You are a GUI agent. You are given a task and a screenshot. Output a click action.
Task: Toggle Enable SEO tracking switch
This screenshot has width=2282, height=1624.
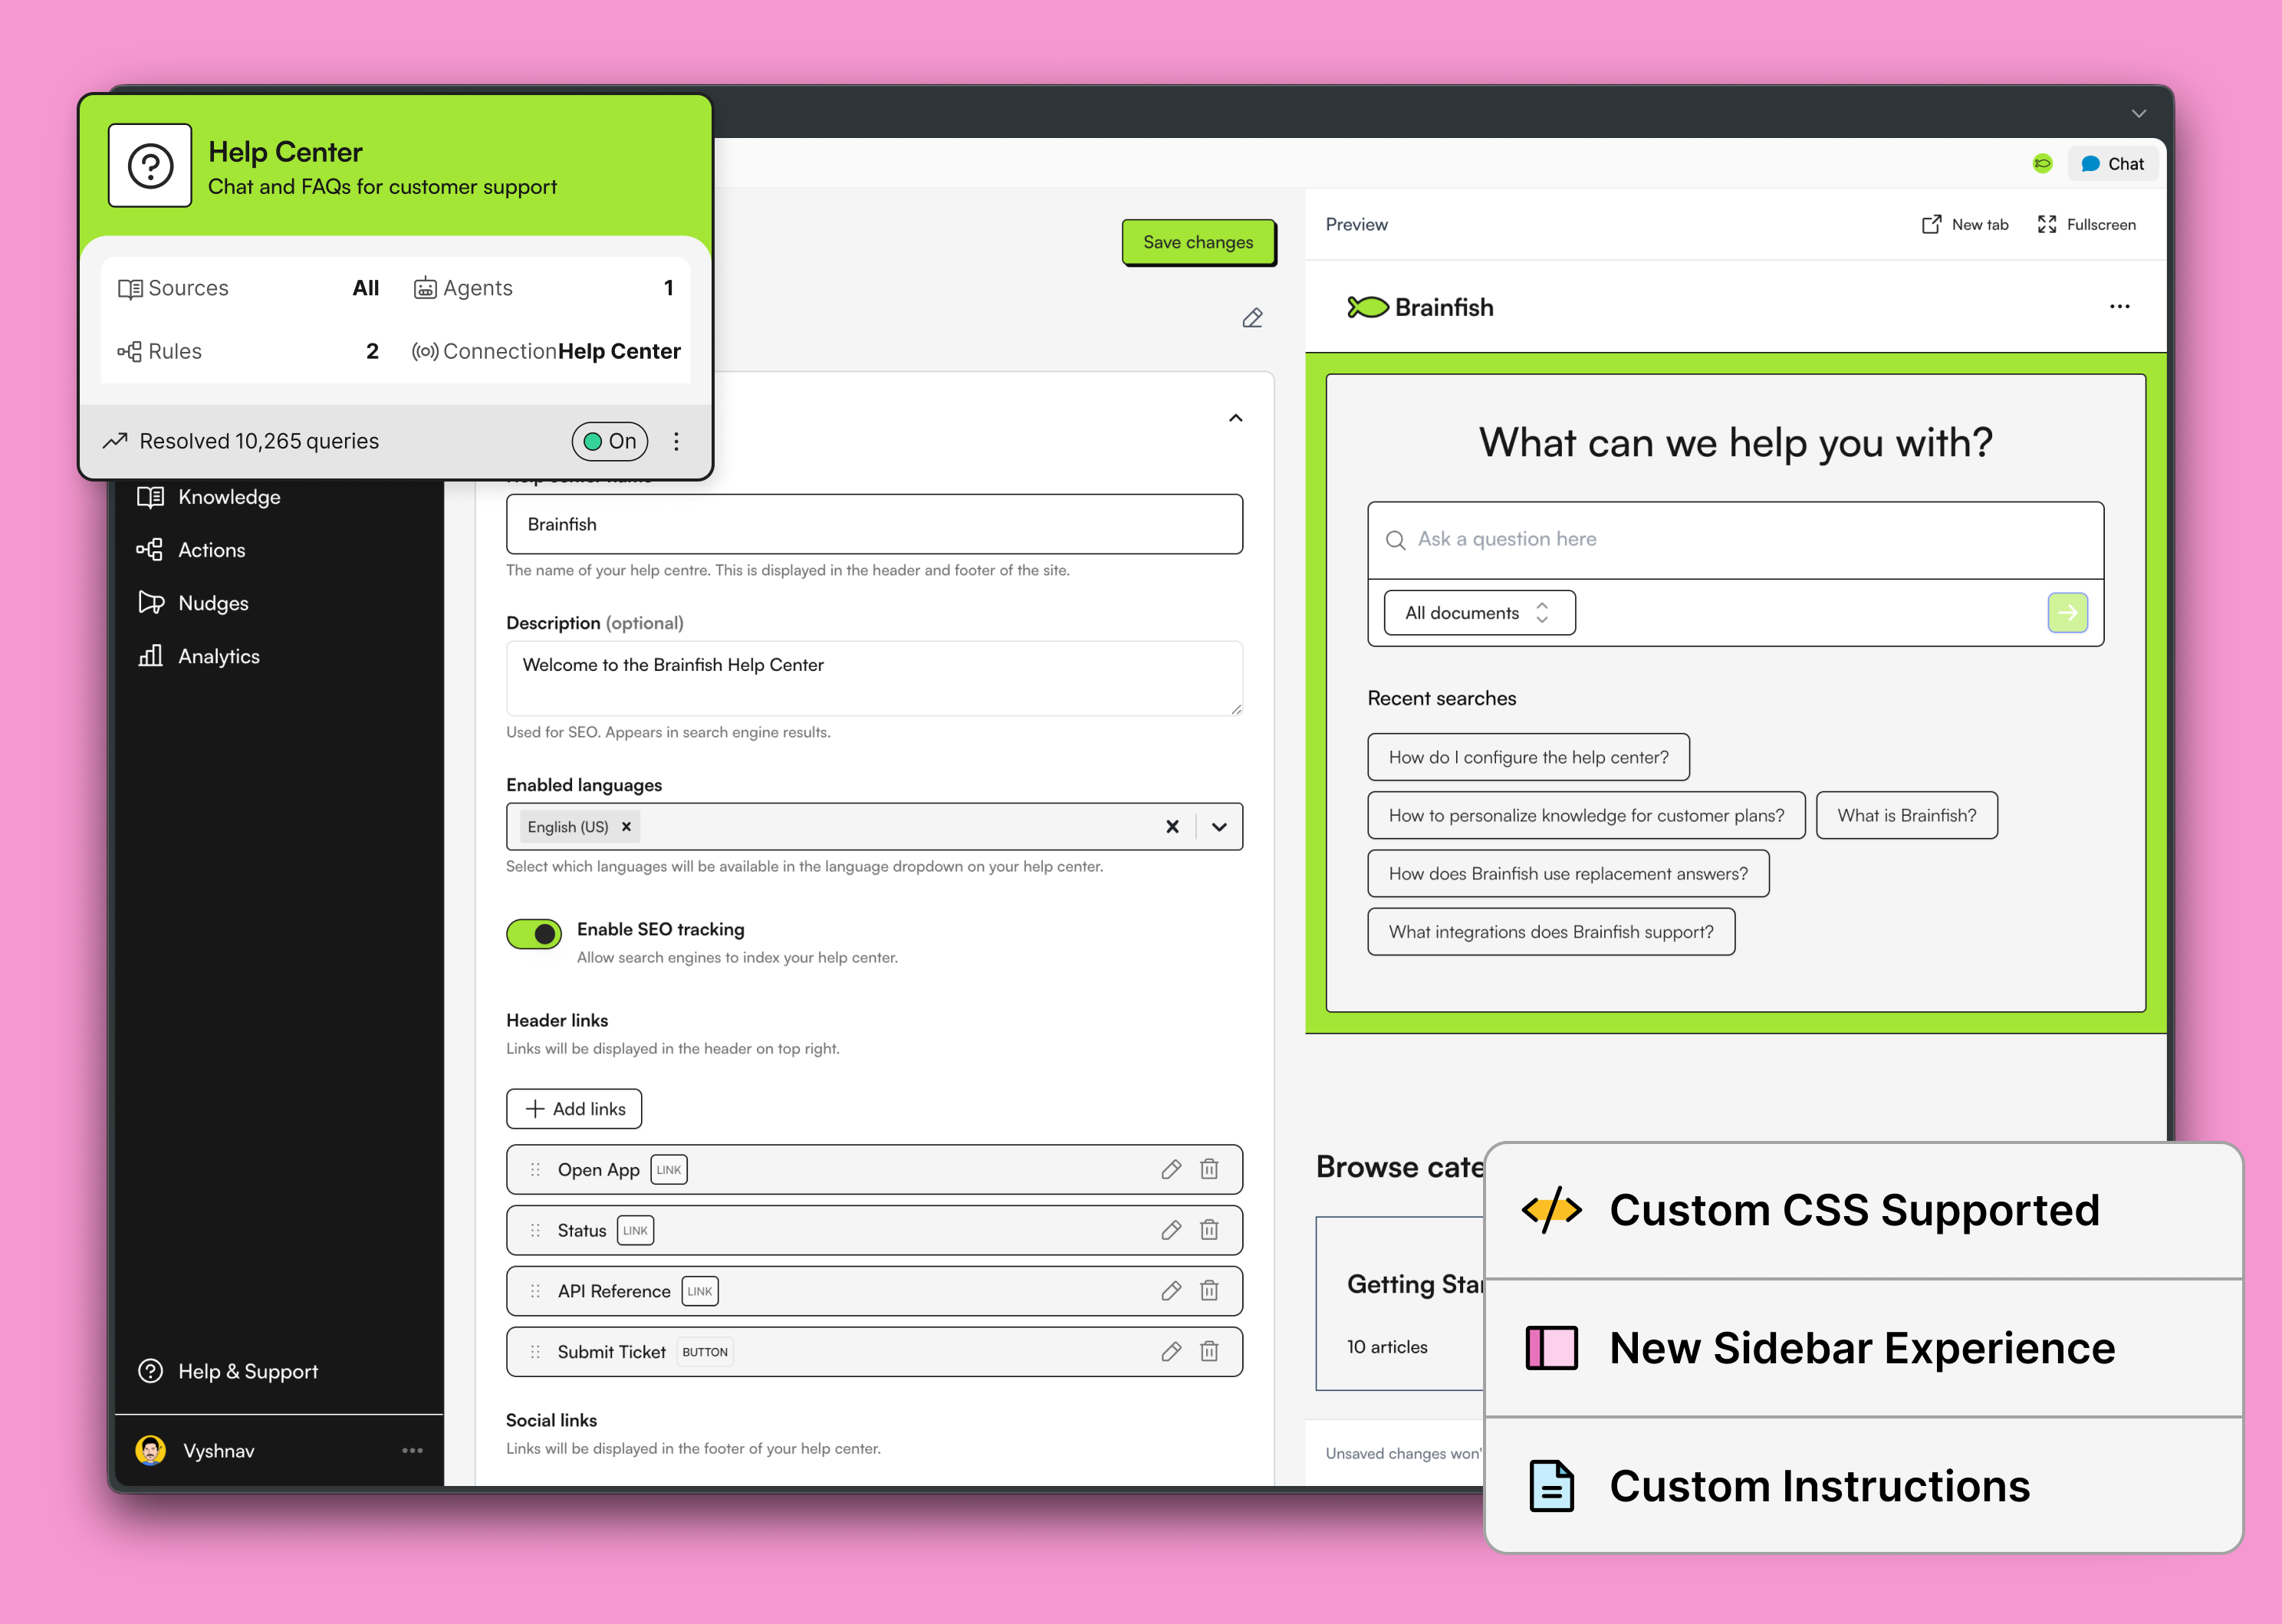[x=534, y=933]
